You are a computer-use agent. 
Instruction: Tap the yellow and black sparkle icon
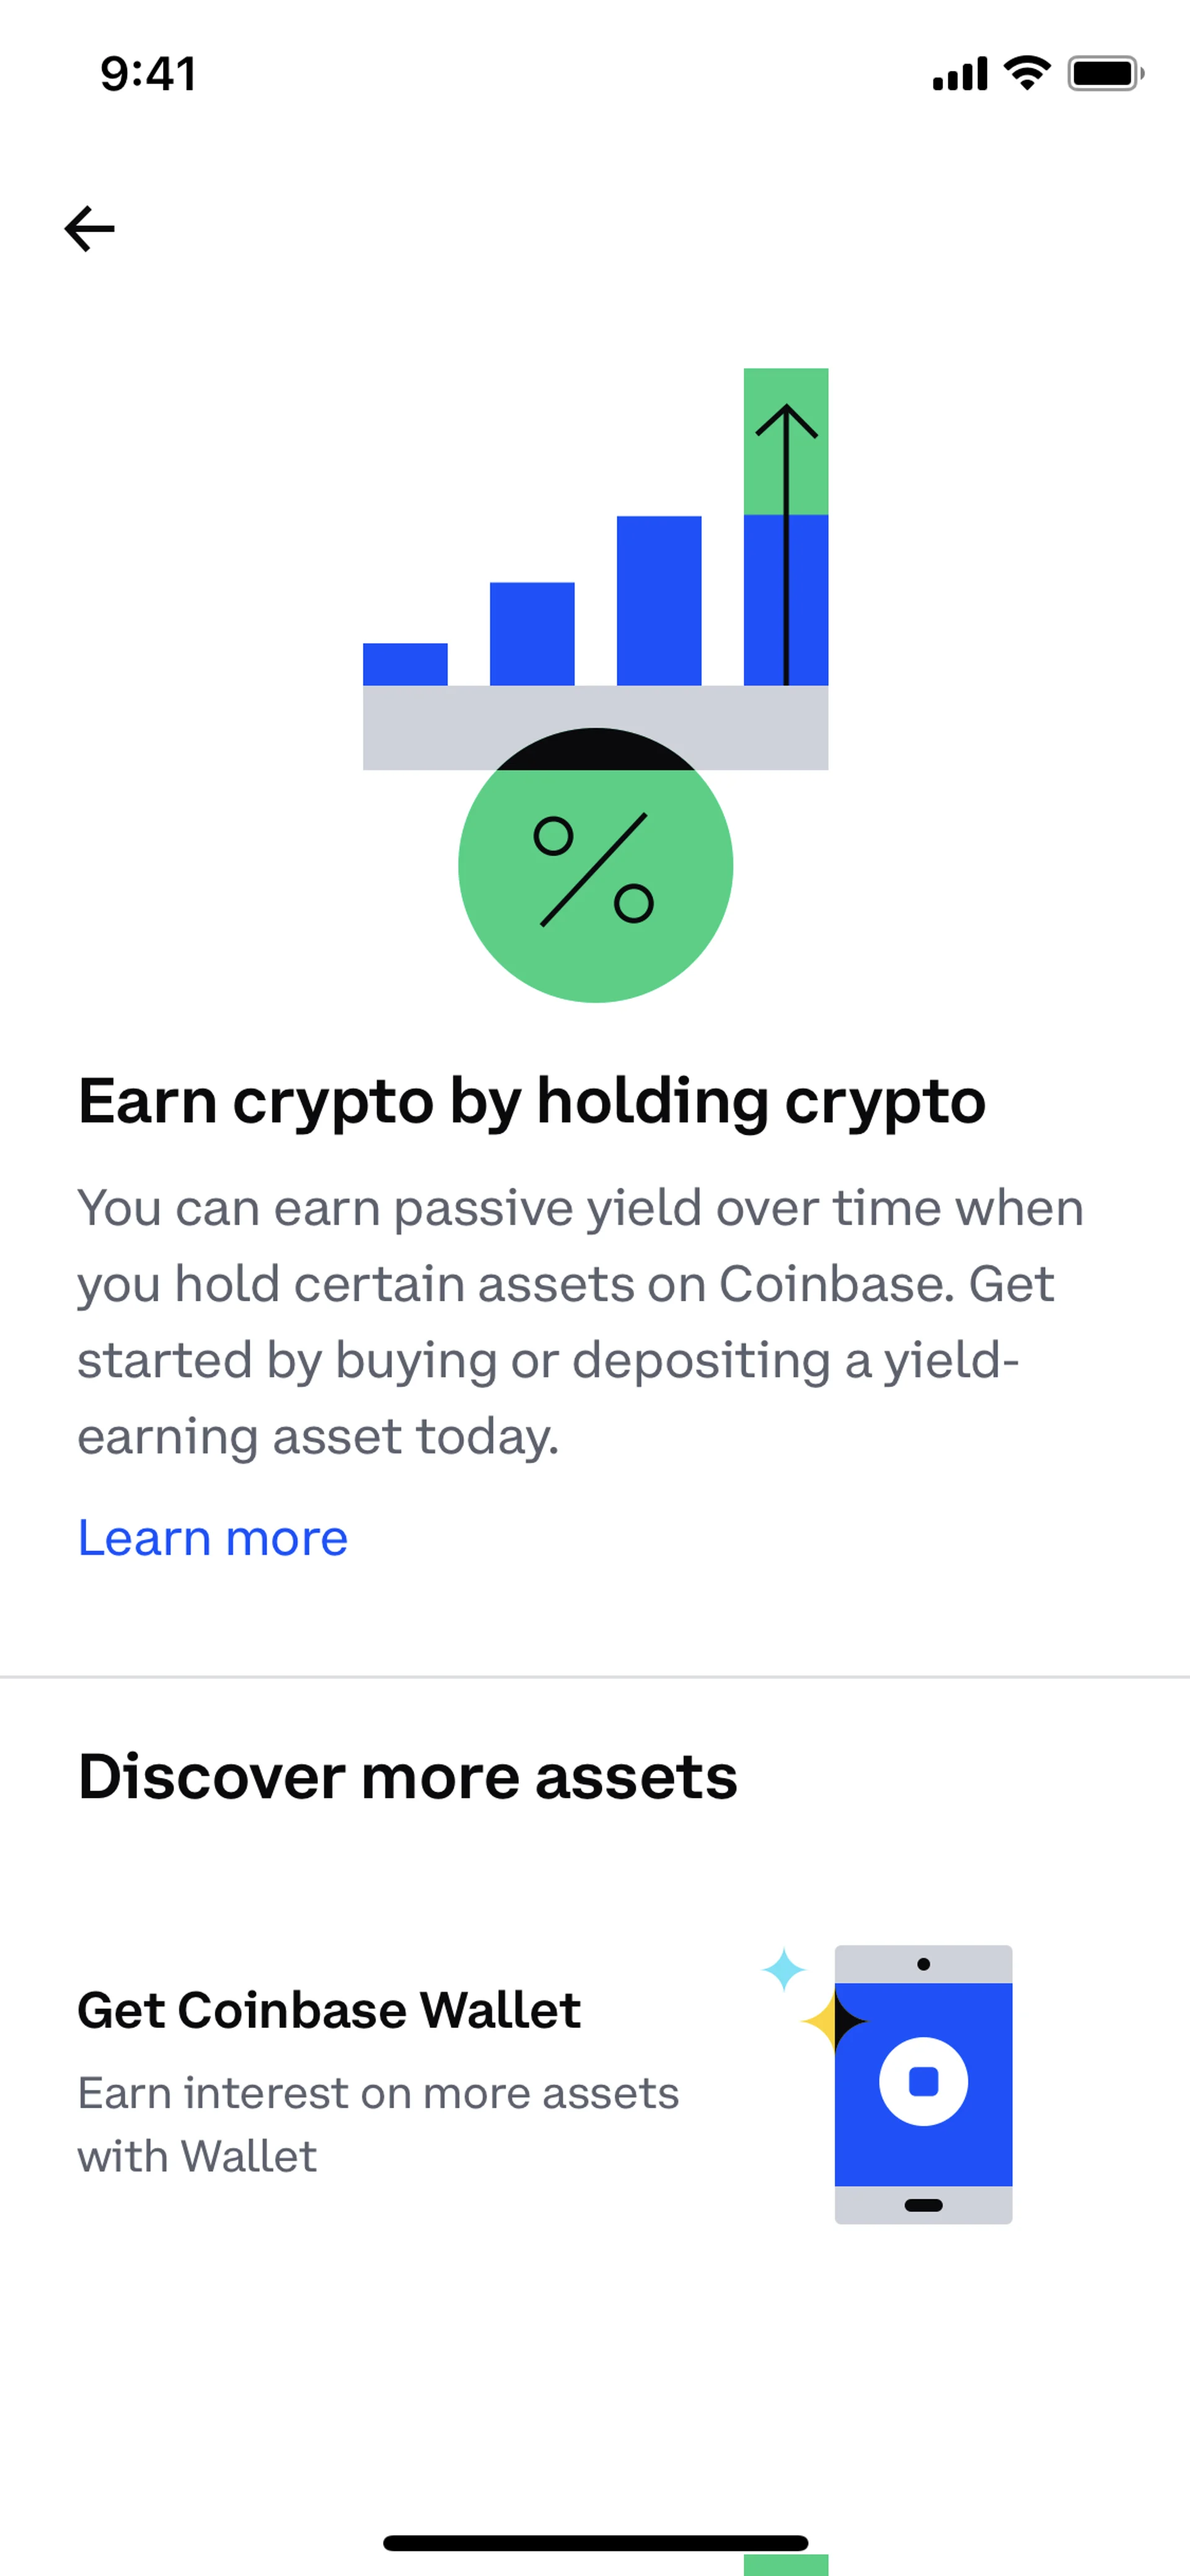(834, 2020)
